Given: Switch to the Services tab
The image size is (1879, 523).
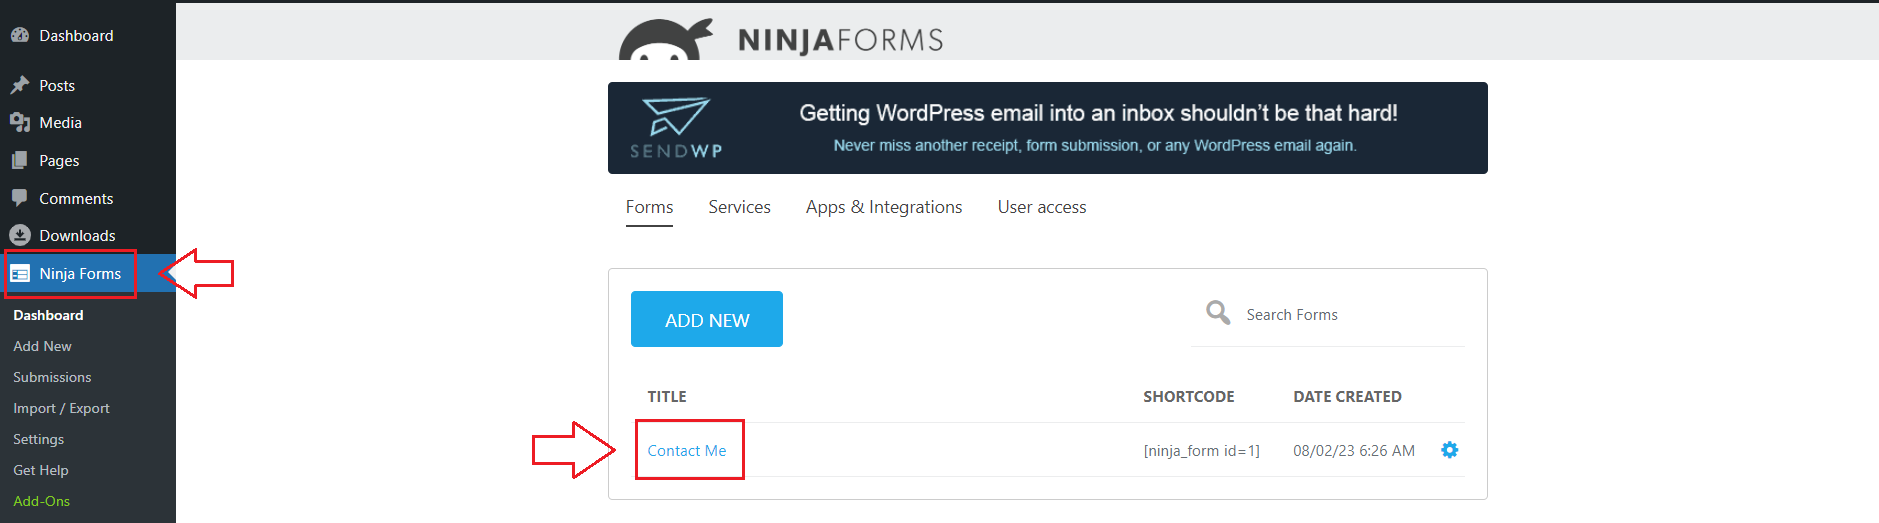Looking at the screenshot, I should coord(739,207).
